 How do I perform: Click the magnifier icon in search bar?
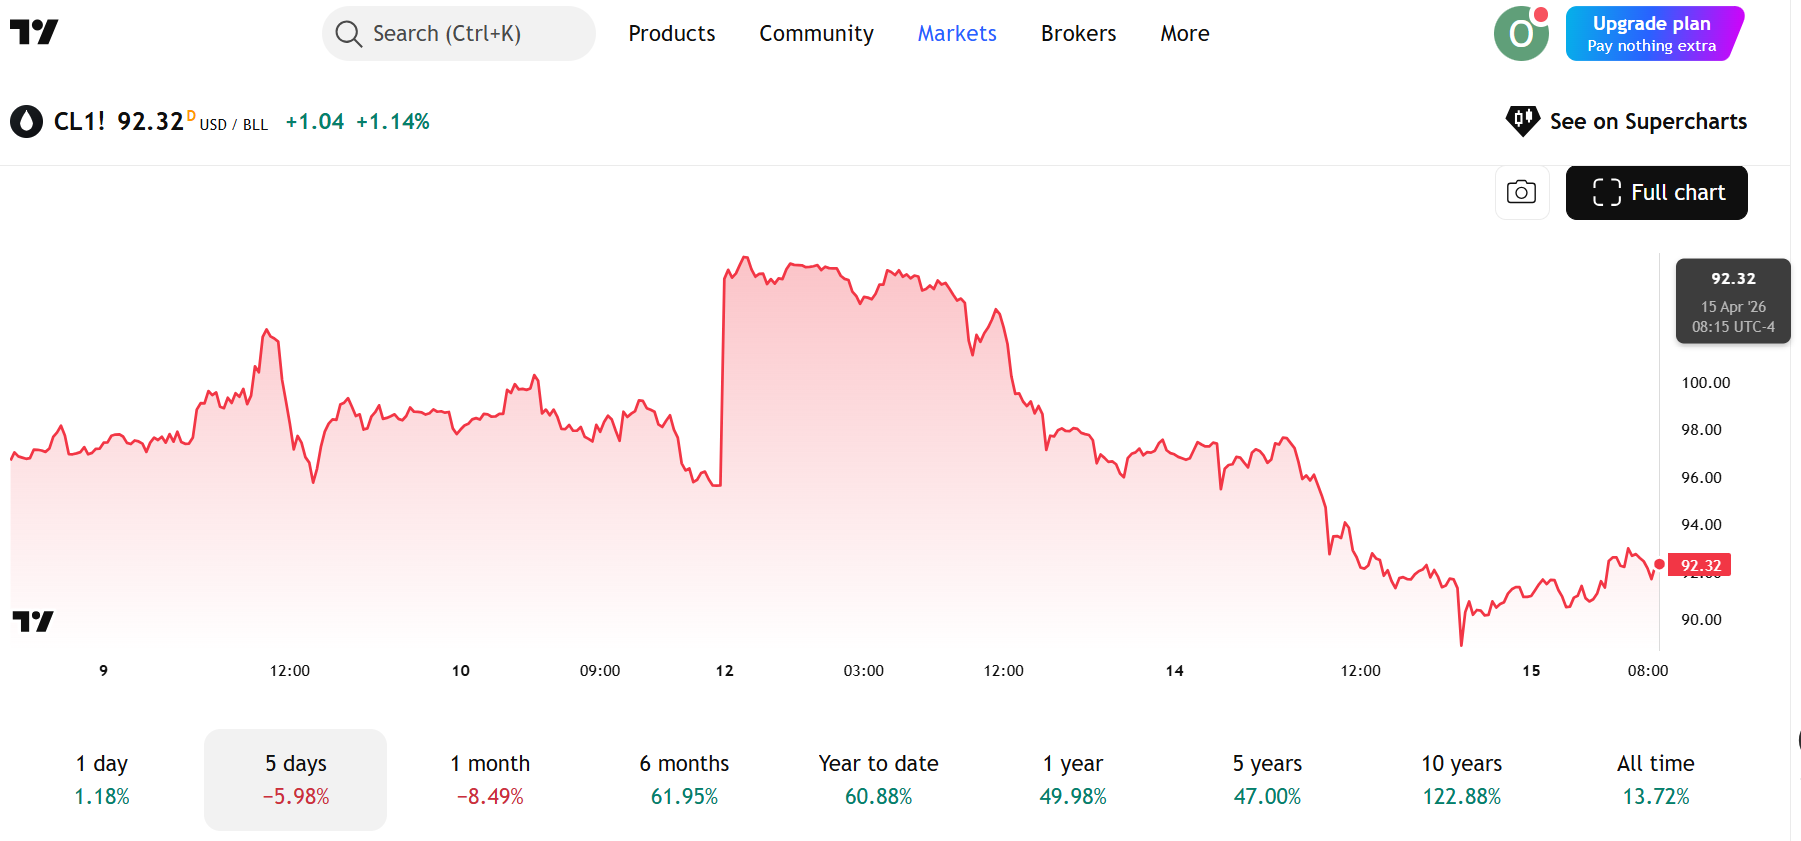click(x=348, y=34)
